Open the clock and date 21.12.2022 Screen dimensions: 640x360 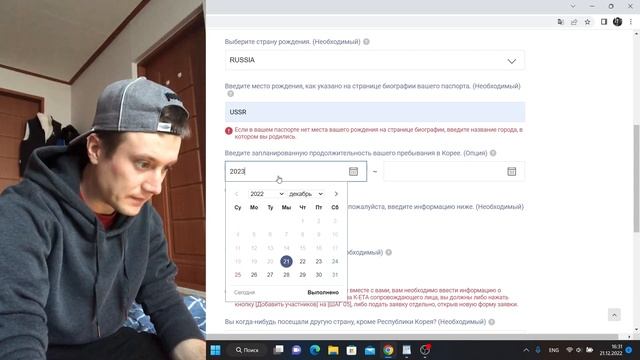611,350
